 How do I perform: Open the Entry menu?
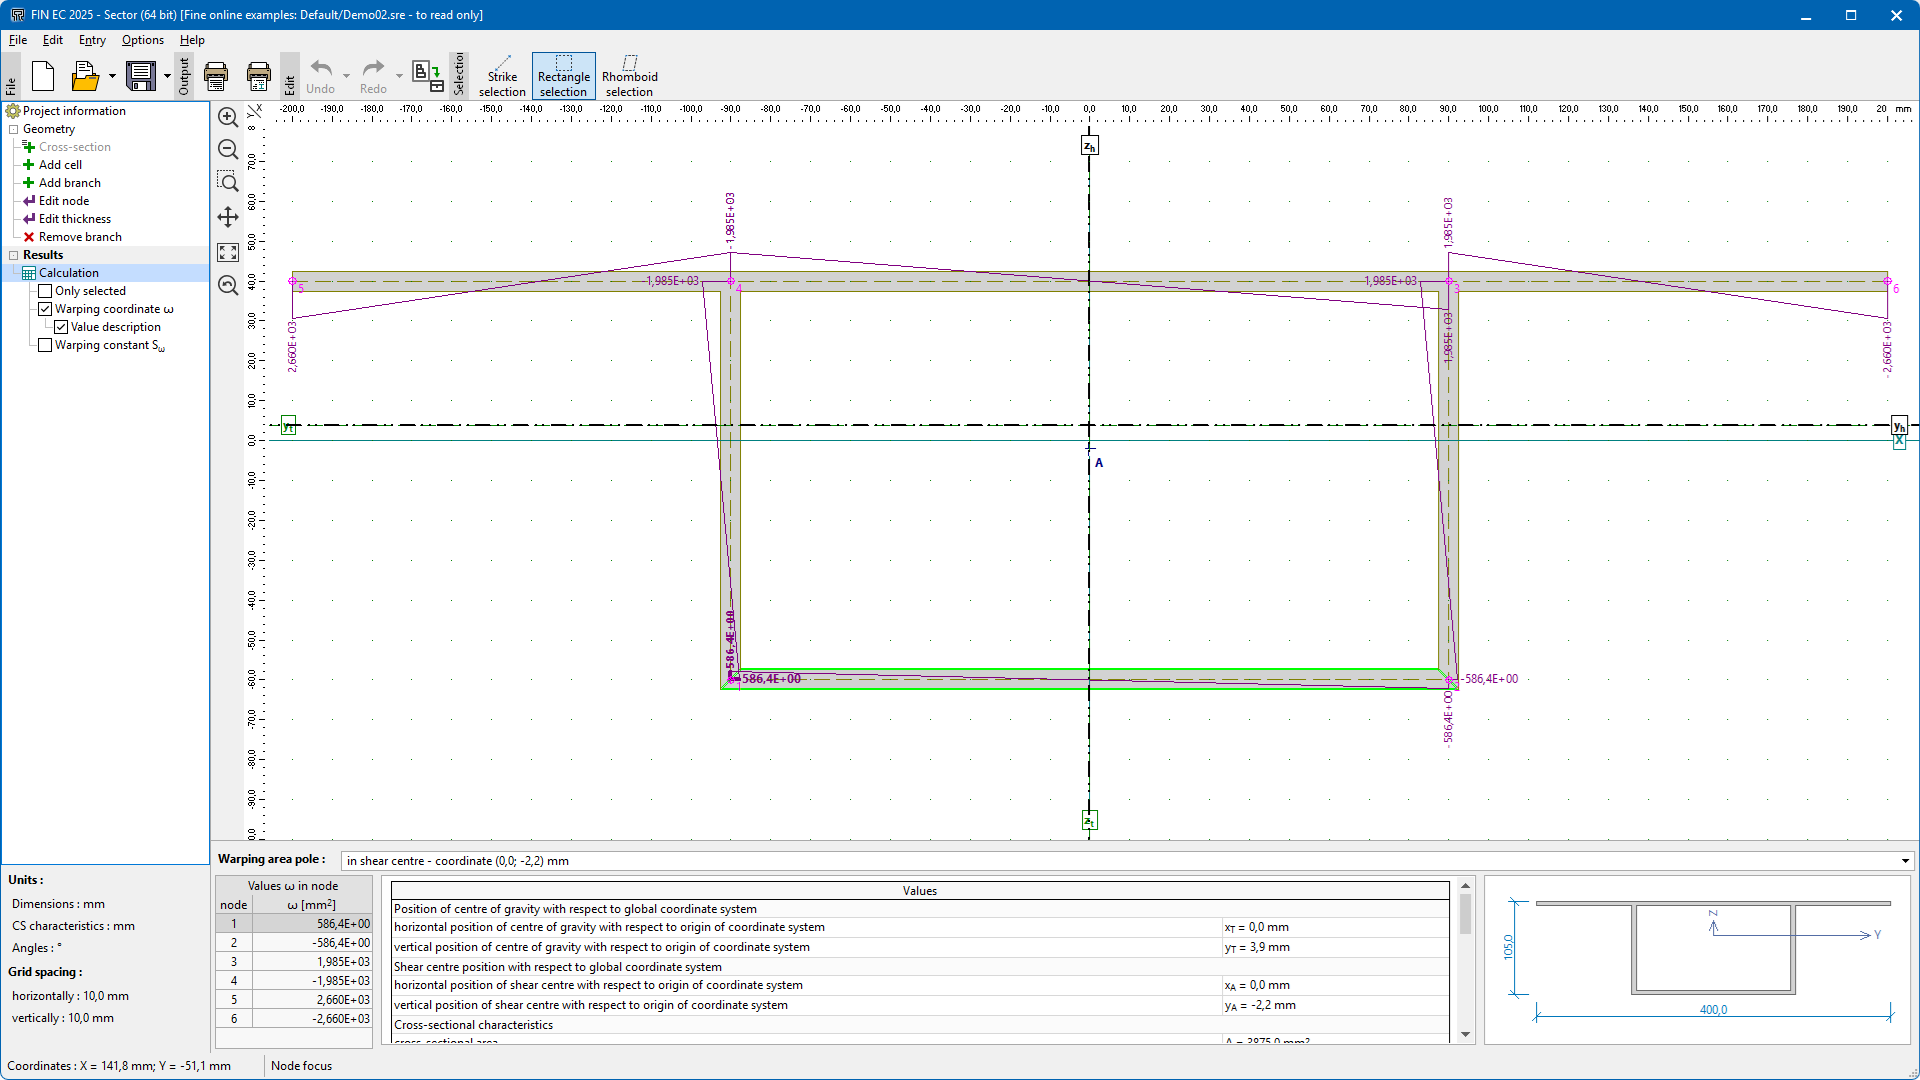click(x=92, y=40)
